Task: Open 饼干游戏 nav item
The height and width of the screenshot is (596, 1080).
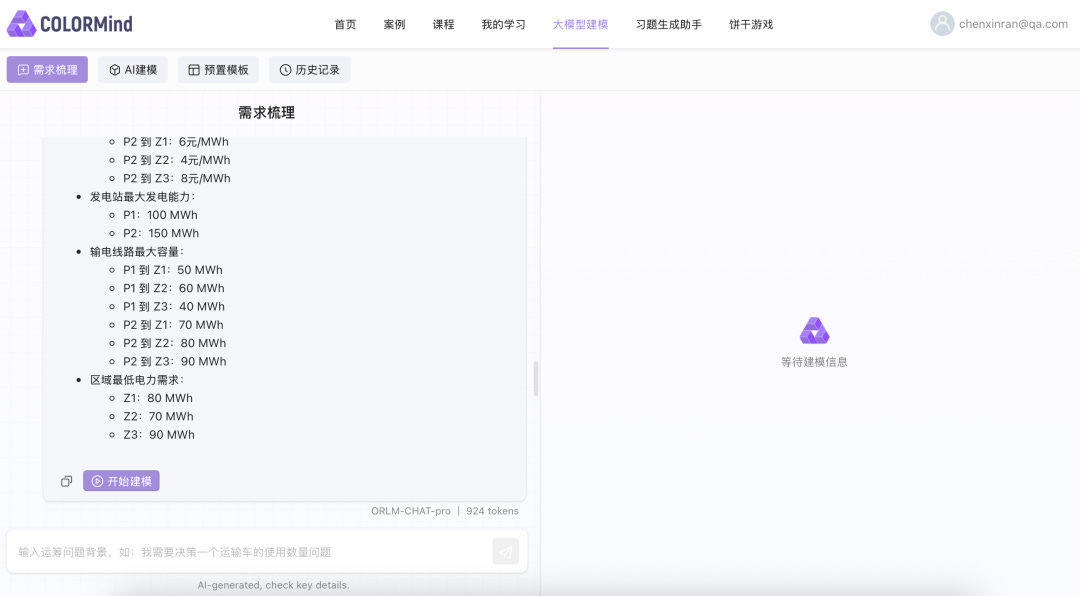Action: pos(751,24)
